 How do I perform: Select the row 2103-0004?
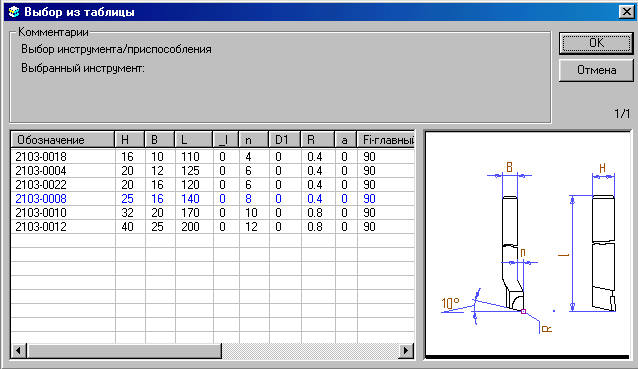pos(212,170)
